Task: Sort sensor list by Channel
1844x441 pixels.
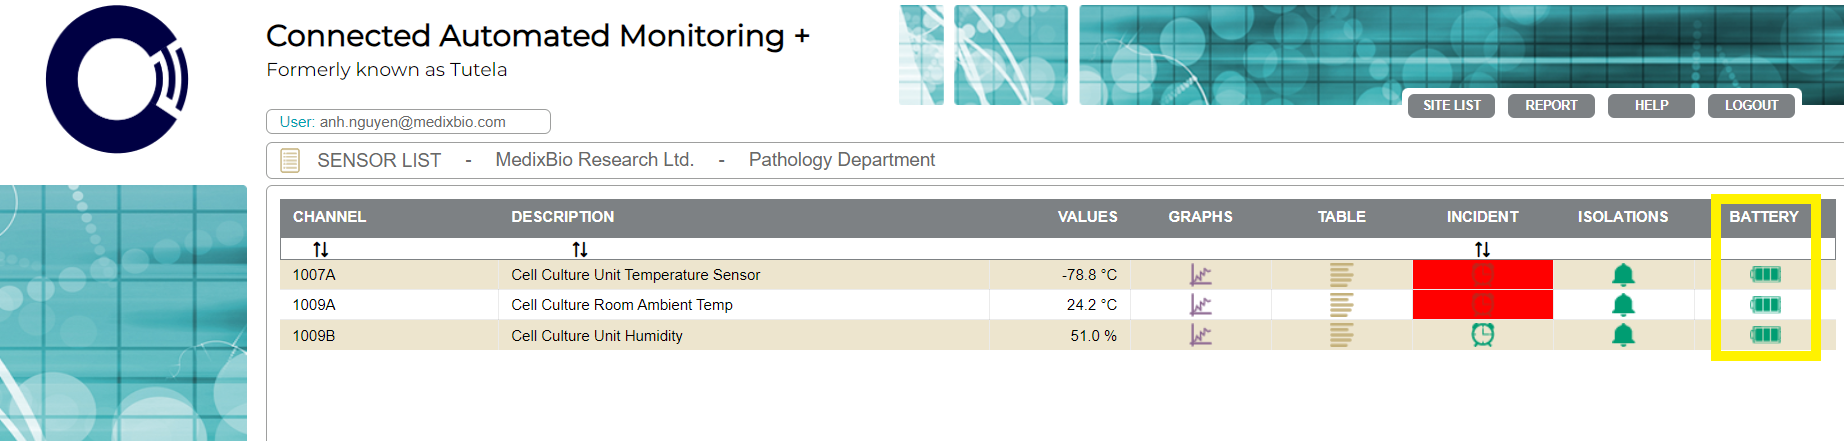Action: click(x=320, y=249)
